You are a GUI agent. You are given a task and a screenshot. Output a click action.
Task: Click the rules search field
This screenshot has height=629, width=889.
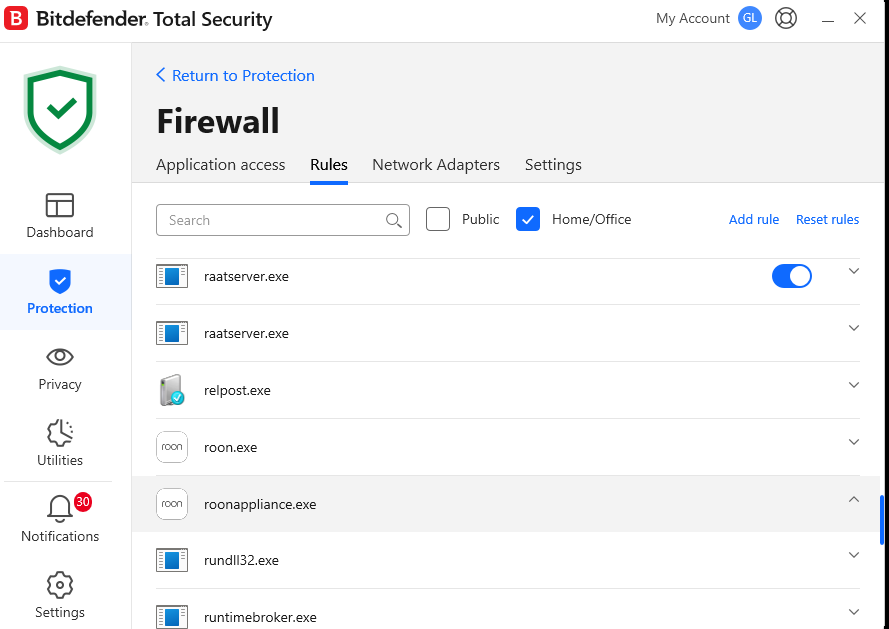coord(270,220)
